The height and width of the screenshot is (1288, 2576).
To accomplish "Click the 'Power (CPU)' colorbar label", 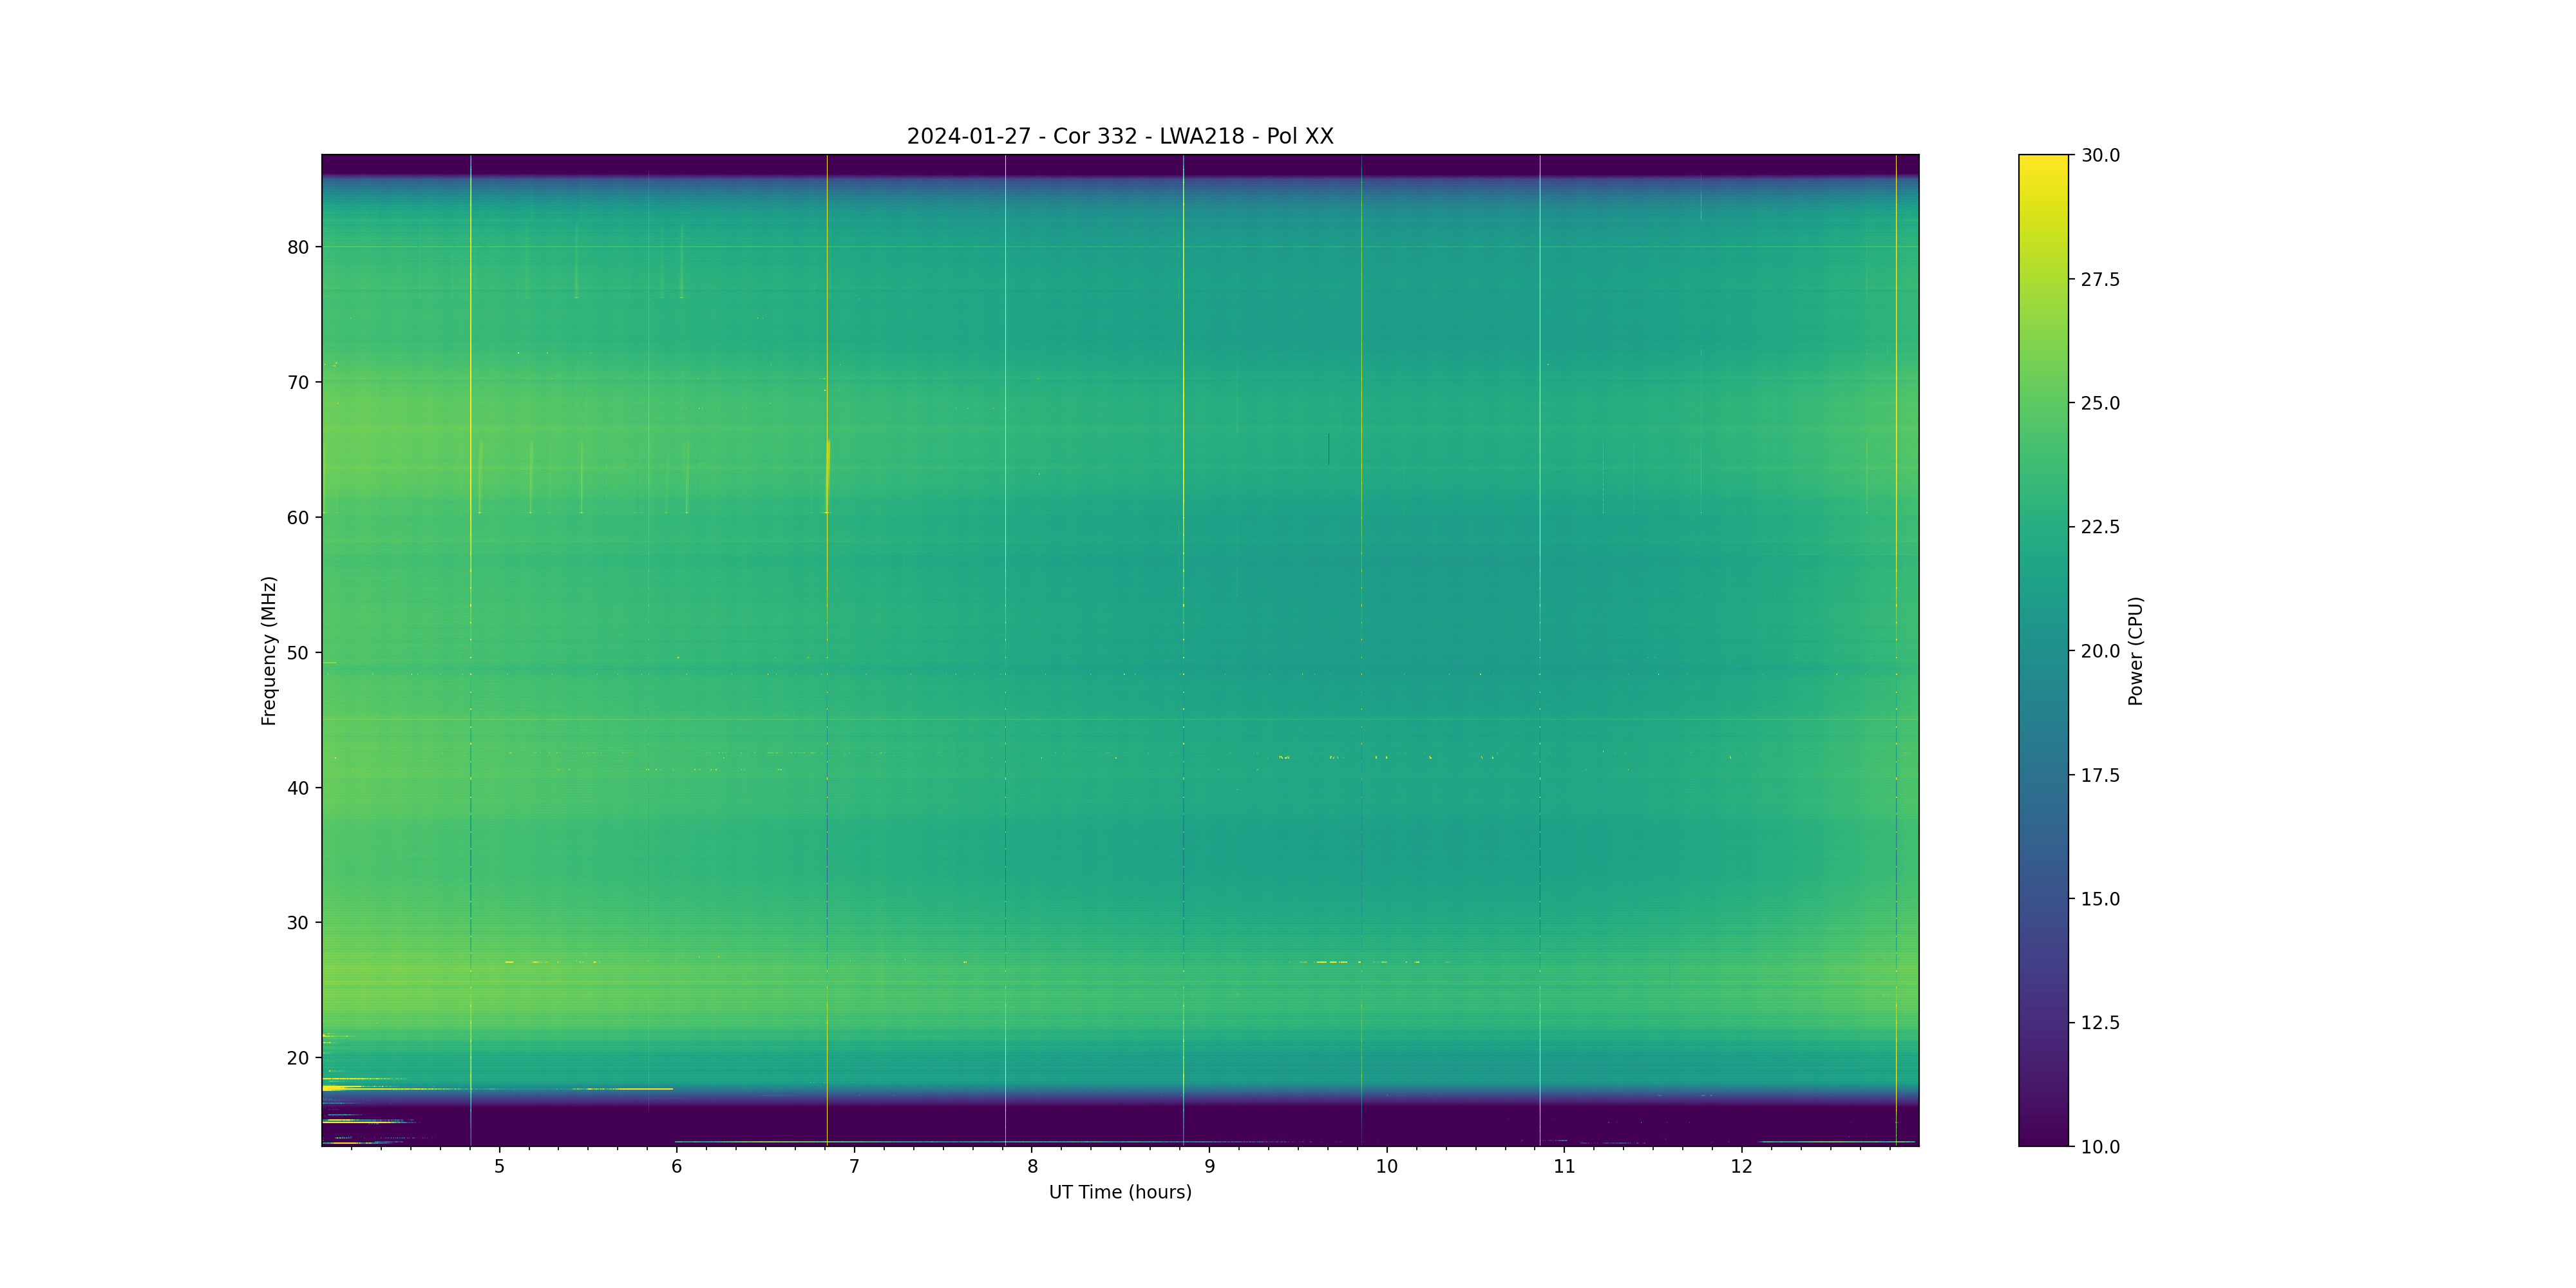I will pos(2135,650).
